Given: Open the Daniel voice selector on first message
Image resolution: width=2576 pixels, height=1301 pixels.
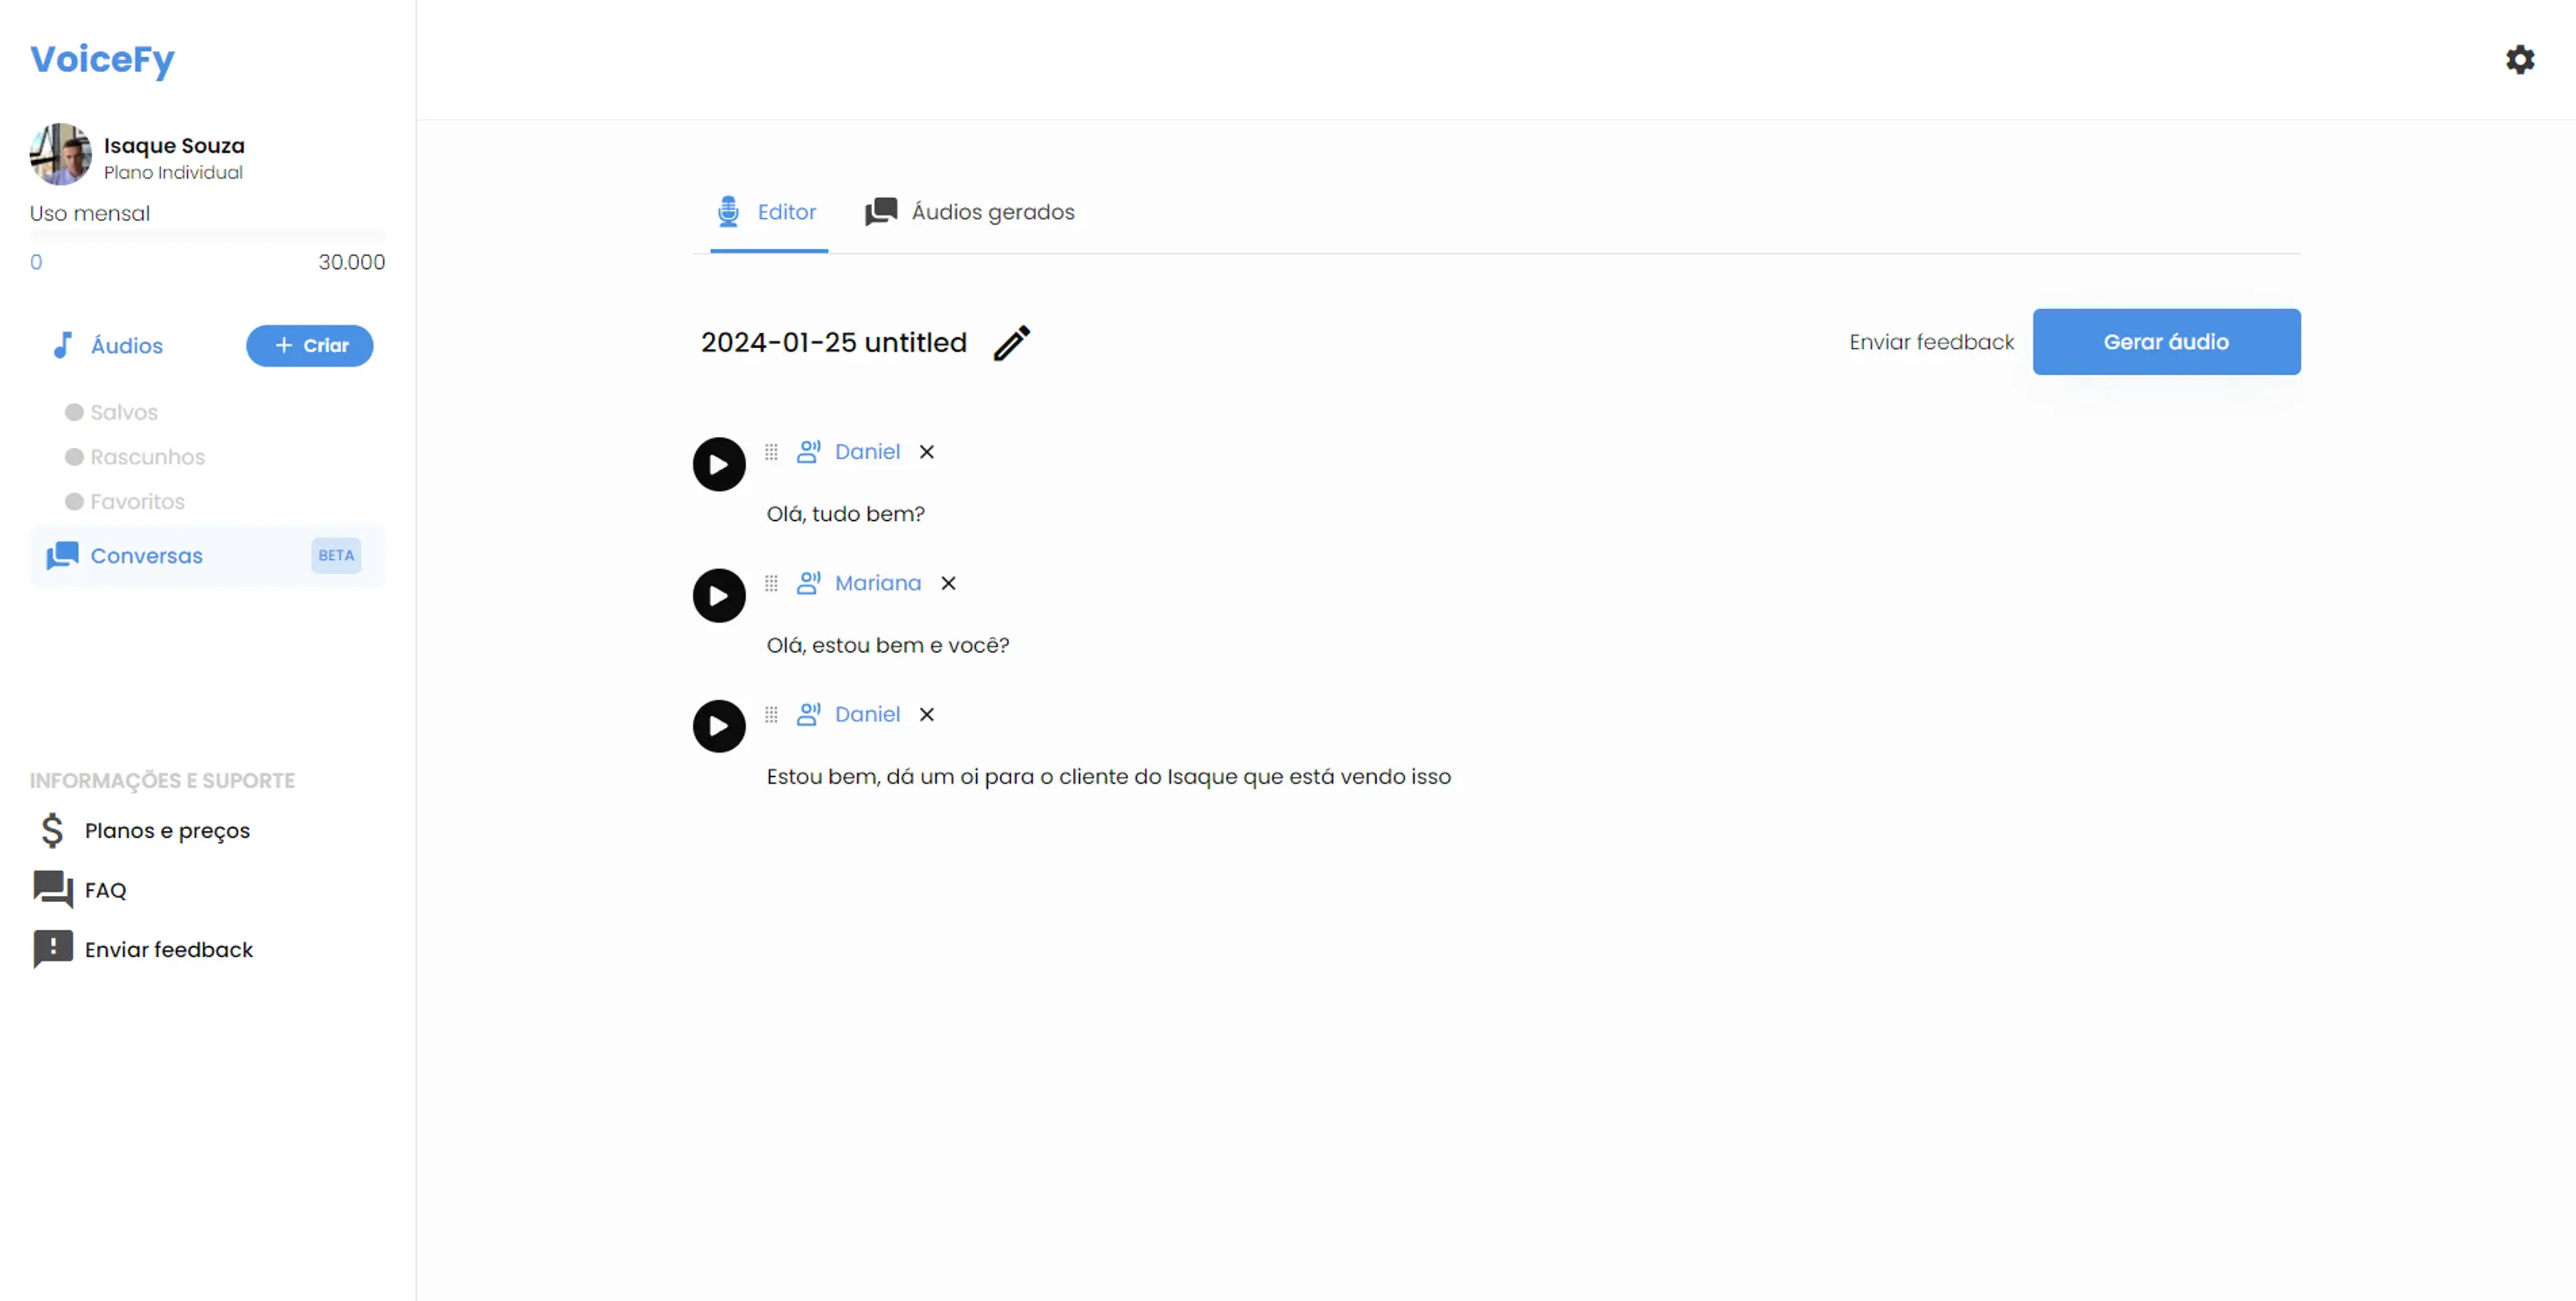Looking at the screenshot, I should click(866, 451).
